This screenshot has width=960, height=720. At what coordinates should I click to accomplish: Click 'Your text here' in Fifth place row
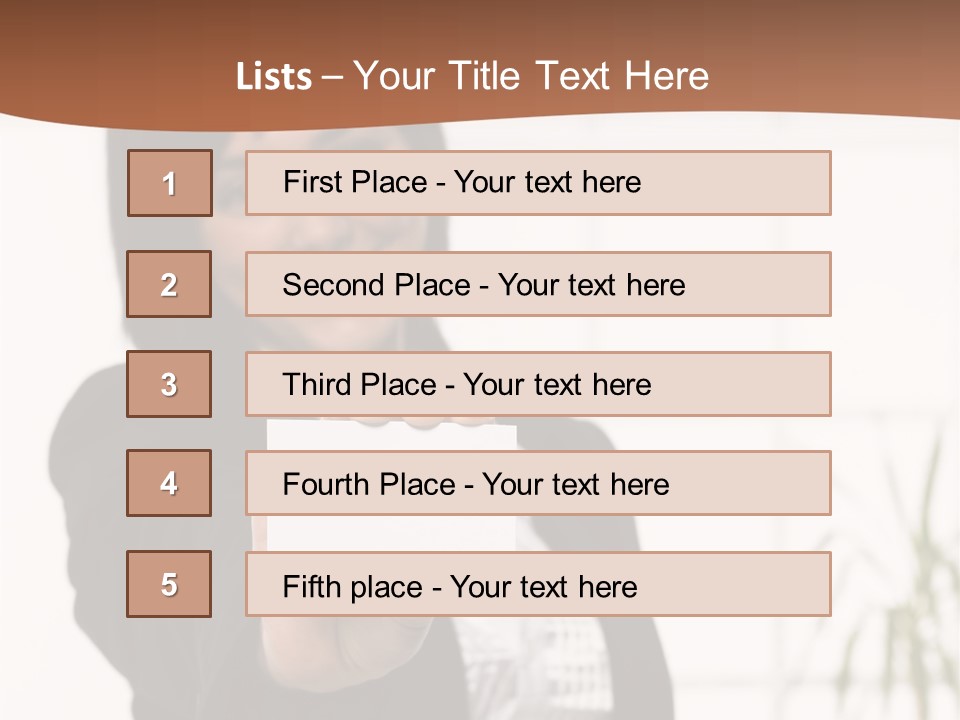point(543,586)
